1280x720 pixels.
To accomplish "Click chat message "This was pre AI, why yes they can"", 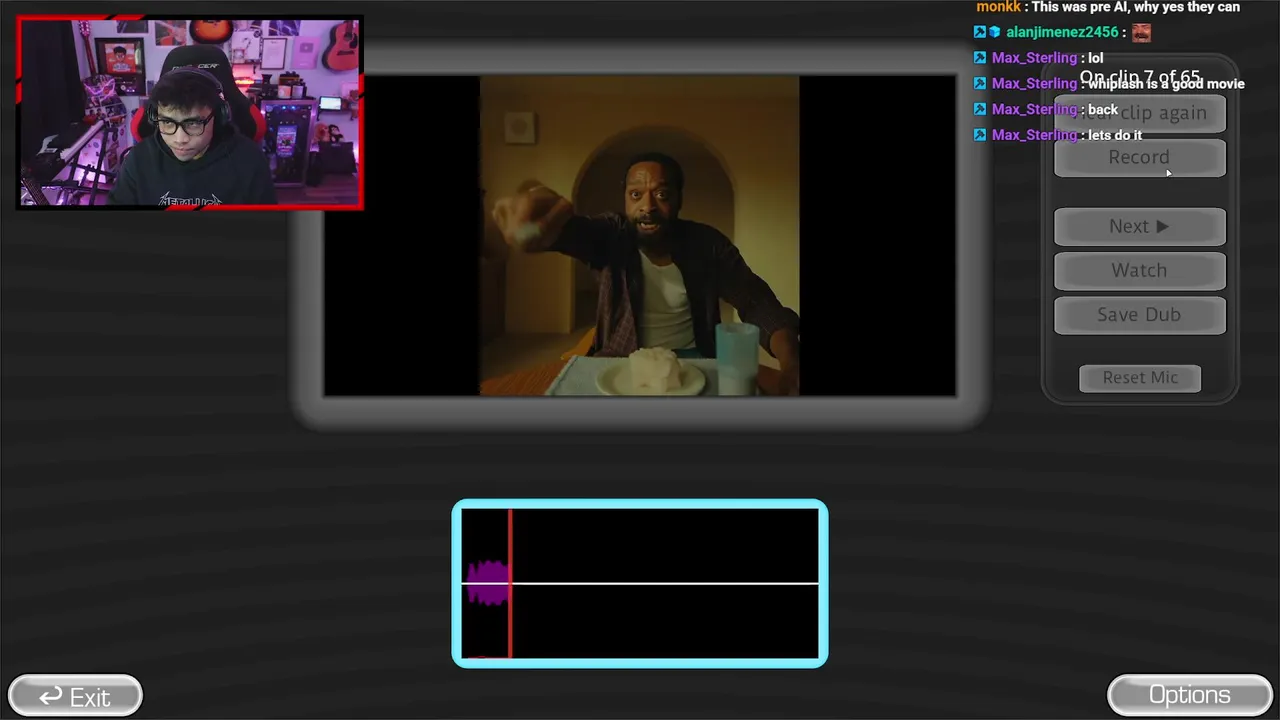I will click(x=1136, y=7).
